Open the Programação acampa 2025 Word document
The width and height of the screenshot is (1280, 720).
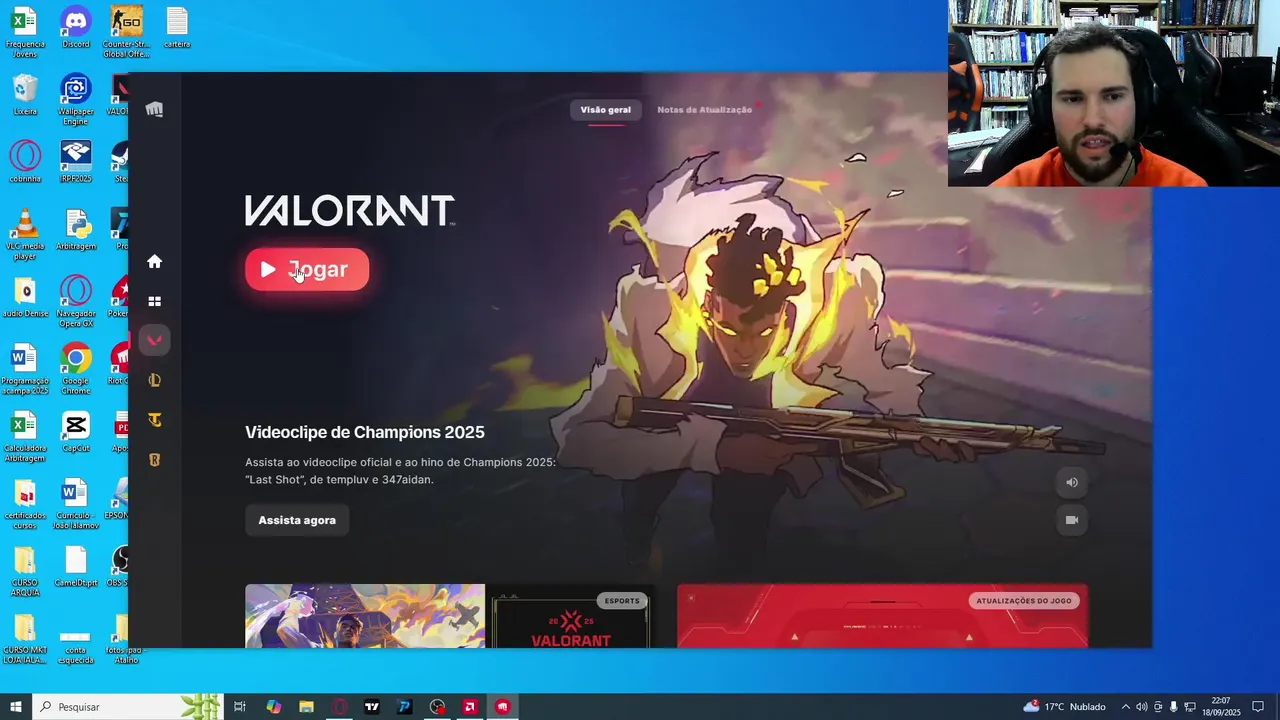pyautogui.click(x=25, y=369)
